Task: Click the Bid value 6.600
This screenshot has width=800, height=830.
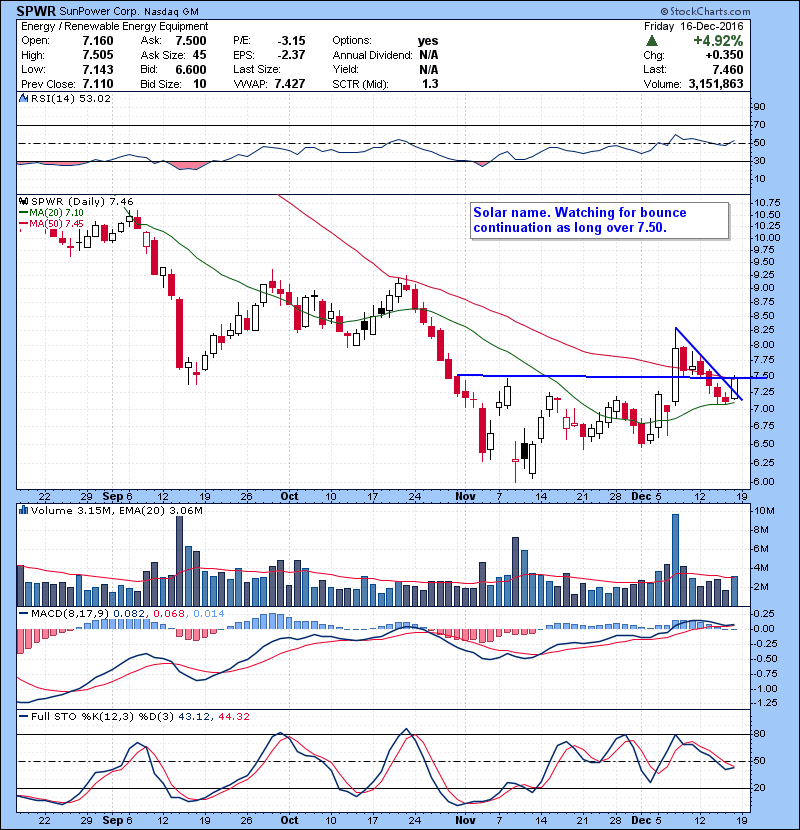Action: [191, 69]
